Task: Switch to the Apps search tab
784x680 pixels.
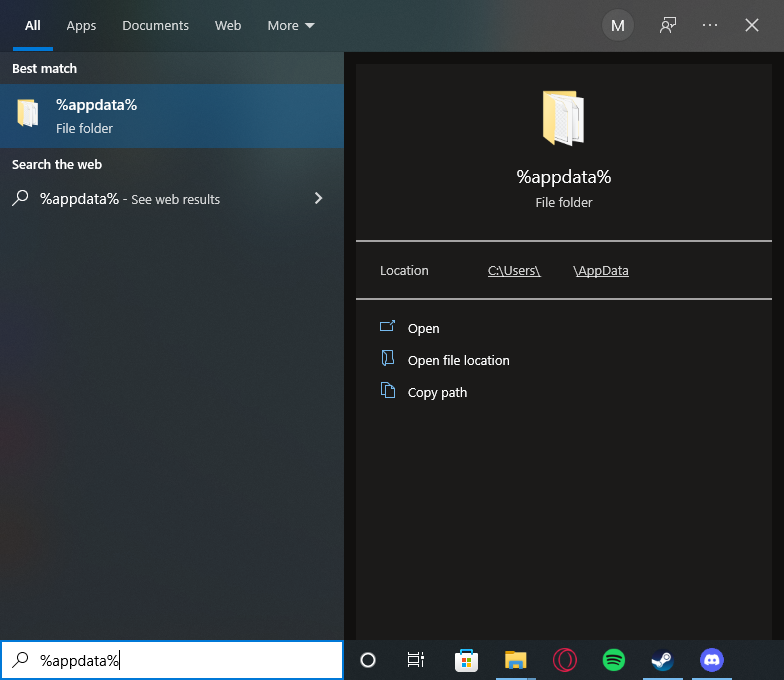Action: pos(81,26)
